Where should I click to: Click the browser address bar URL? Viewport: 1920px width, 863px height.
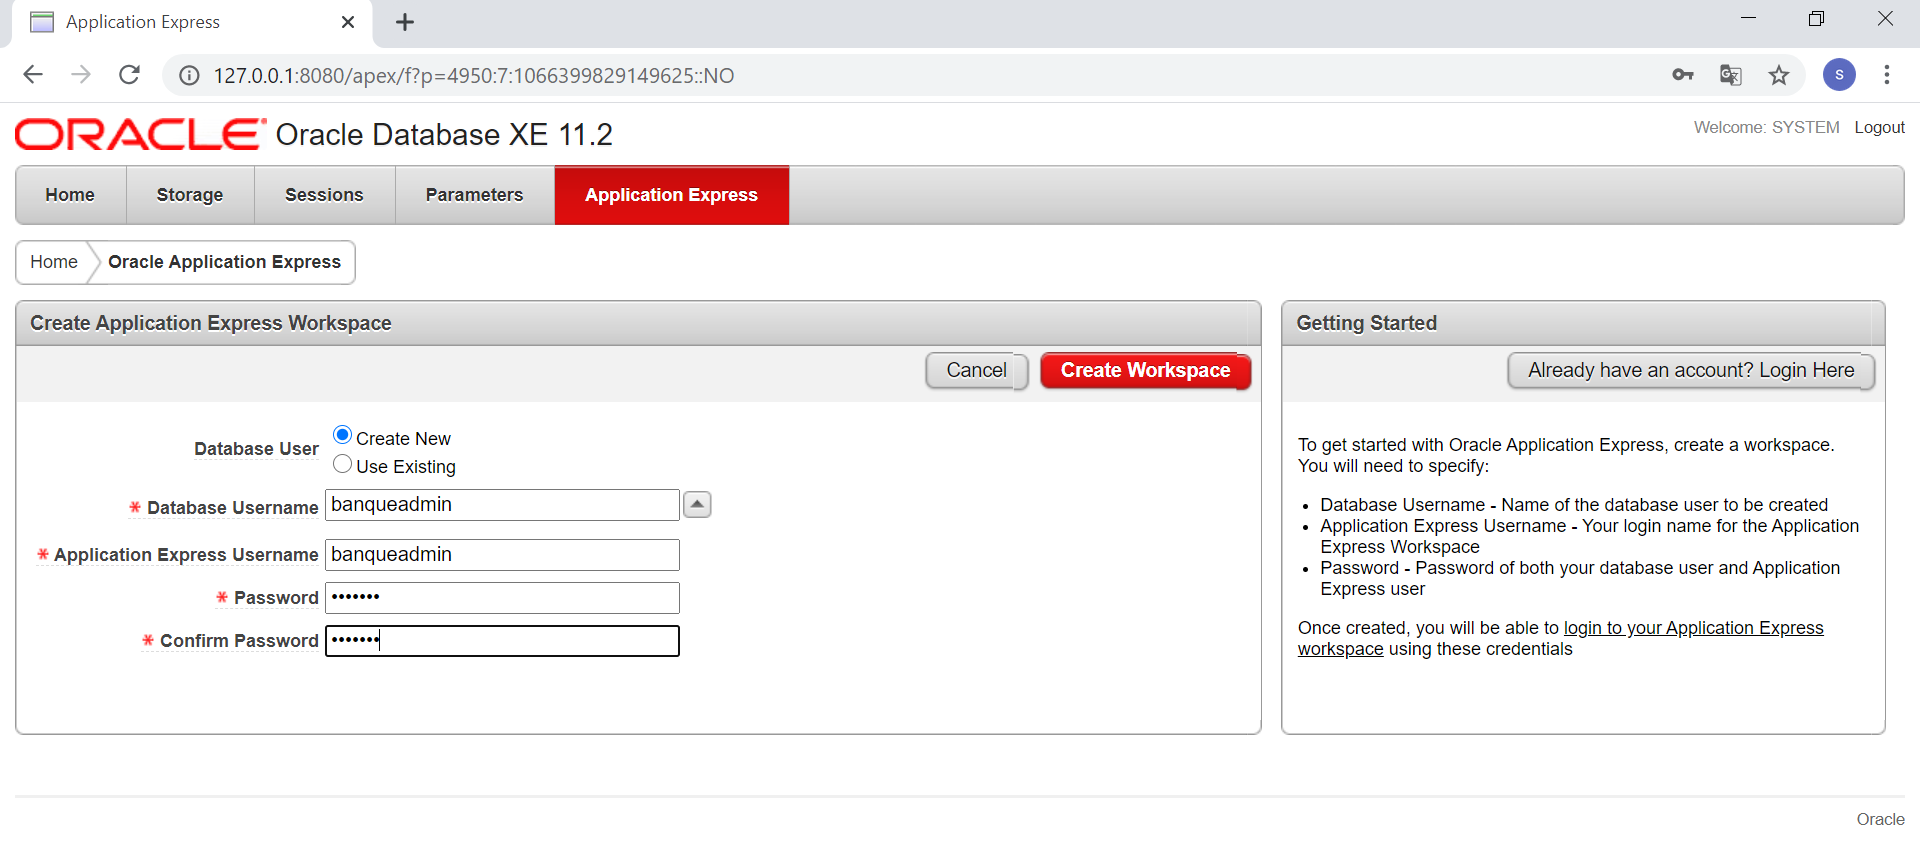click(x=474, y=76)
